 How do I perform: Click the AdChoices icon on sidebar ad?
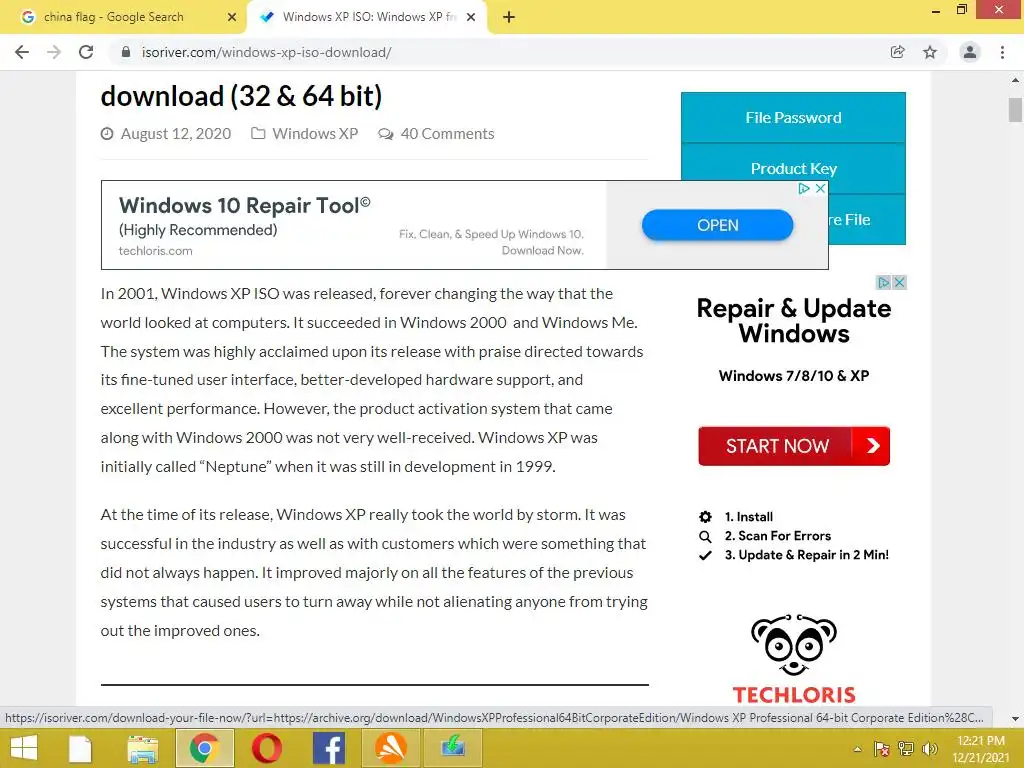tap(884, 282)
